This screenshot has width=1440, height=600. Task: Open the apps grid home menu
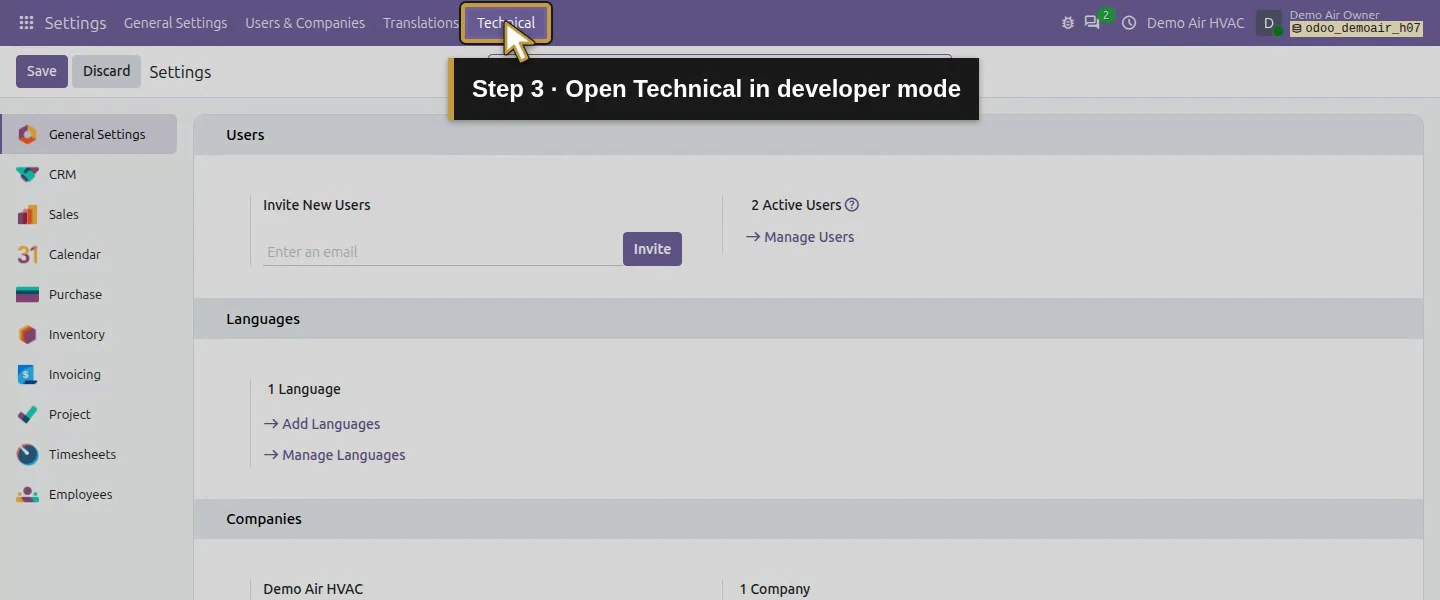26,23
